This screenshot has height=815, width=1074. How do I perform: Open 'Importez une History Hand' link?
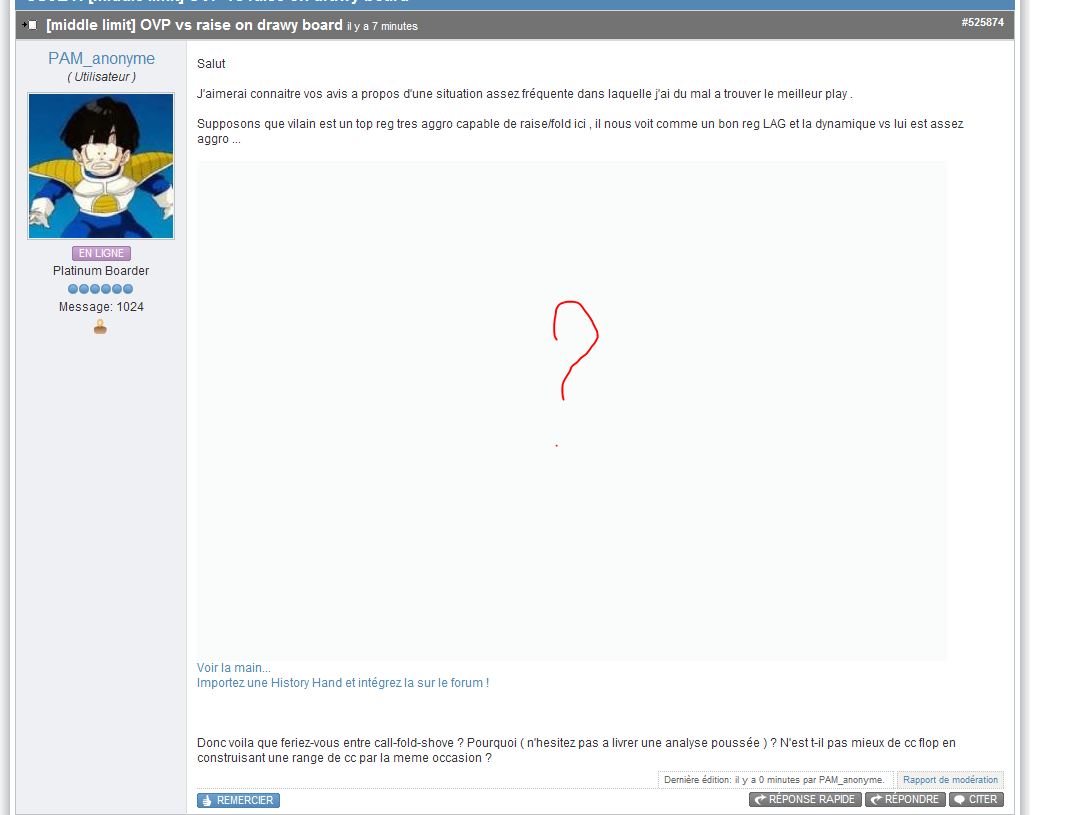343,683
